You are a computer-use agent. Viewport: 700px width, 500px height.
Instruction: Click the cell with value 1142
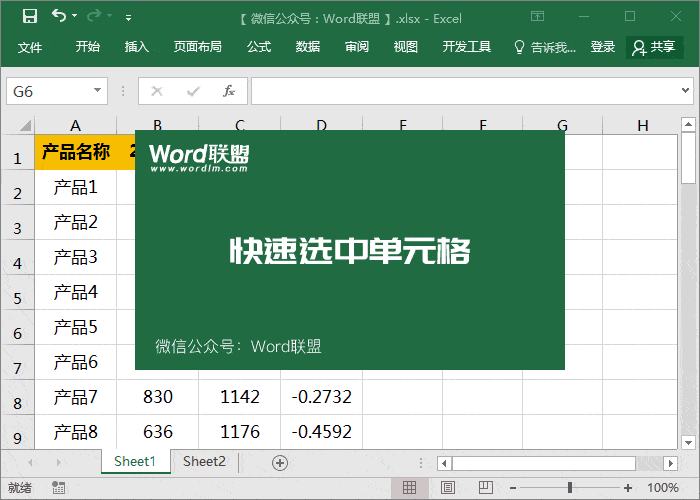pos(240,397)
